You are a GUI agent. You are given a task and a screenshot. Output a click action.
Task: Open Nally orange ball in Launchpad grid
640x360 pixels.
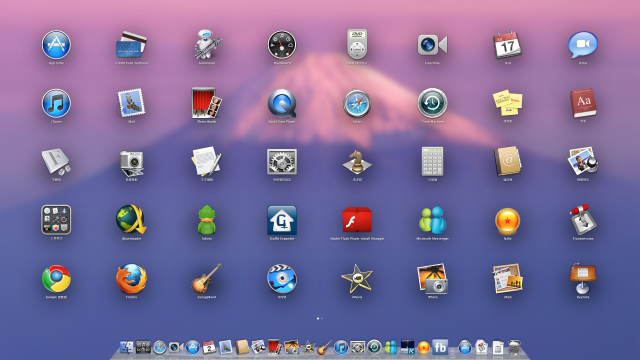click(507, 221)
